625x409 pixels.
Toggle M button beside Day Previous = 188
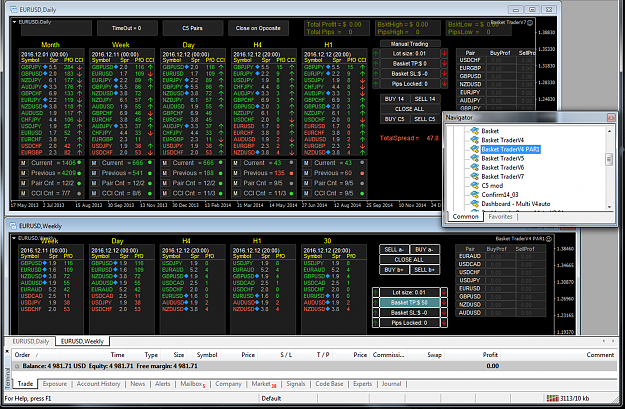(165, 173)
